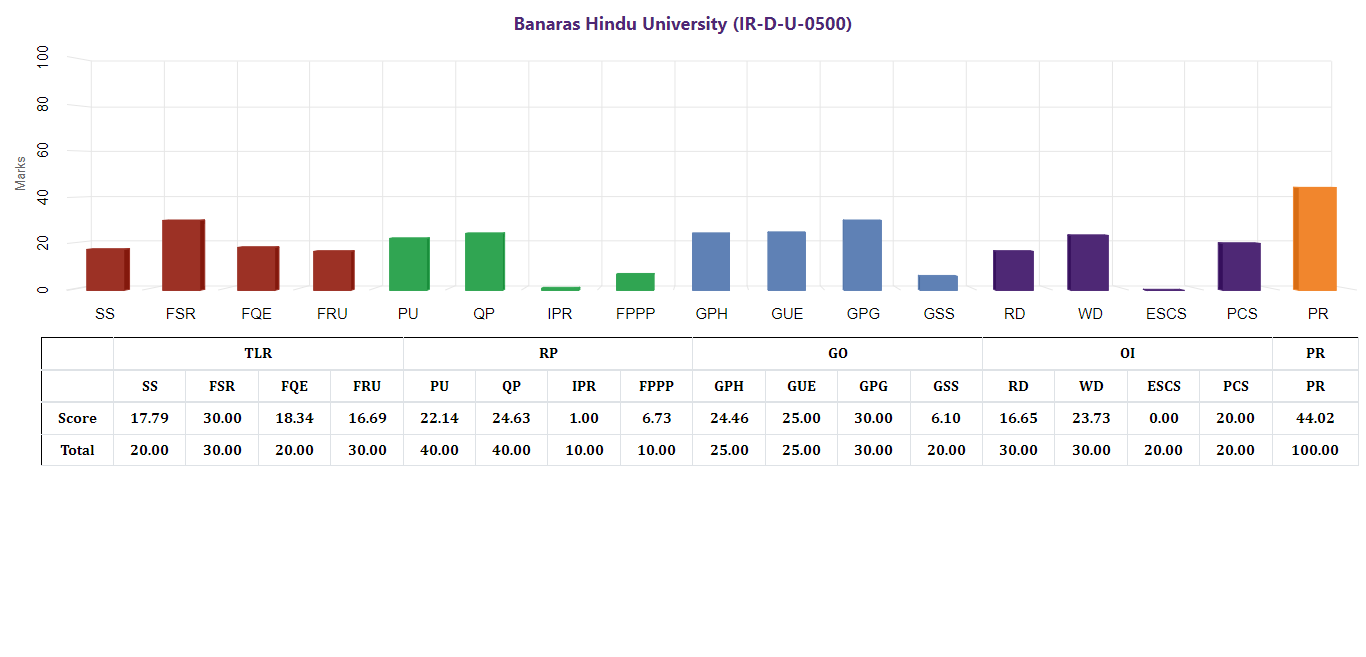Click the TLR group header in table
Image resolution: width=1366 pixels, height=657 pixels.
pyautogui.click(x=258, y=353)
